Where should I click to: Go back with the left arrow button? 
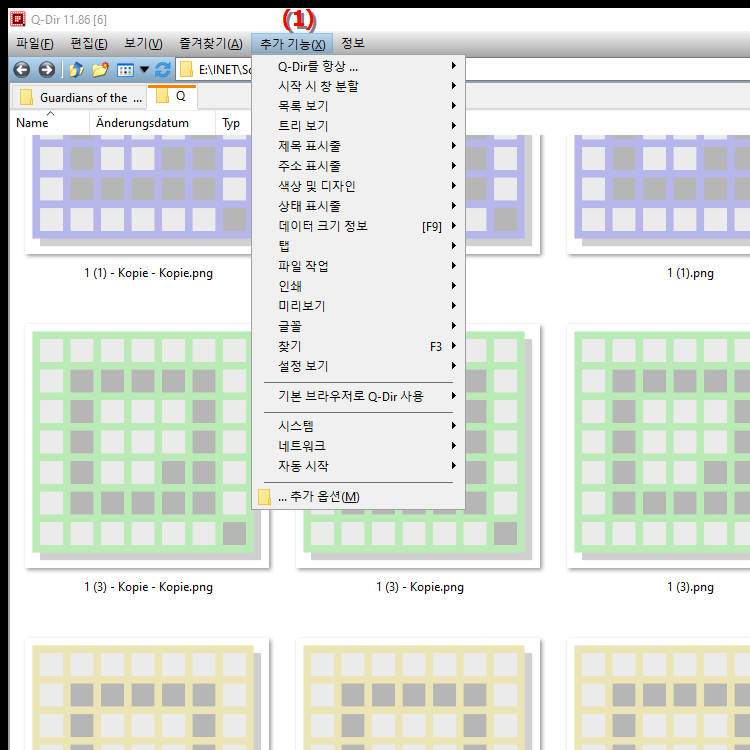coord(22,70)
